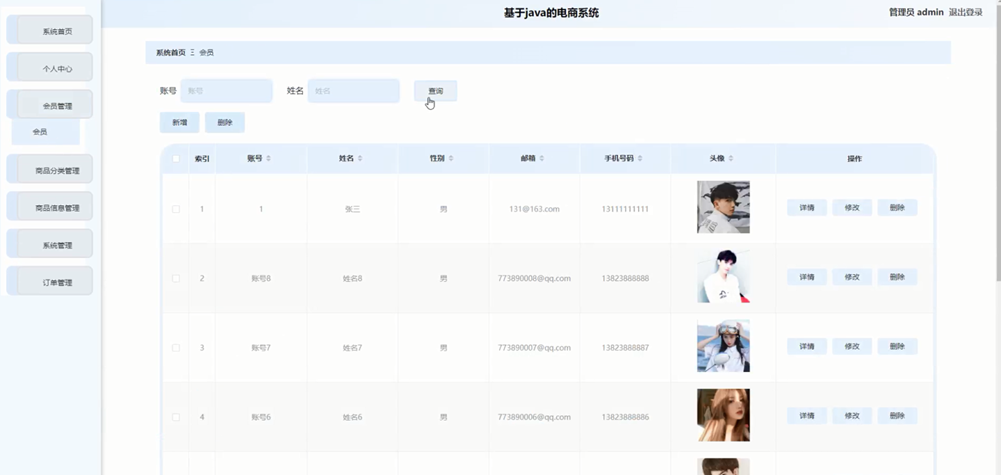1001x475 pixels.
Task: Click the 姓名 search input field
Action: click(x=354, y=91)
